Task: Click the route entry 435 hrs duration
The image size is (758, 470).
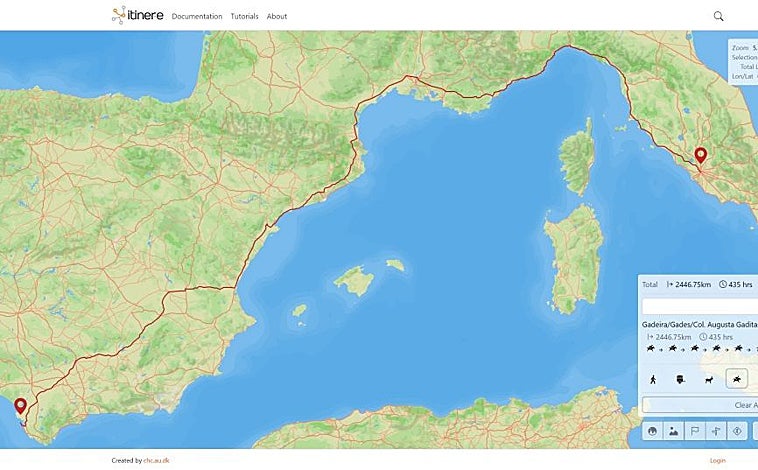Action: pyautogui.click(x=721, y=337)
